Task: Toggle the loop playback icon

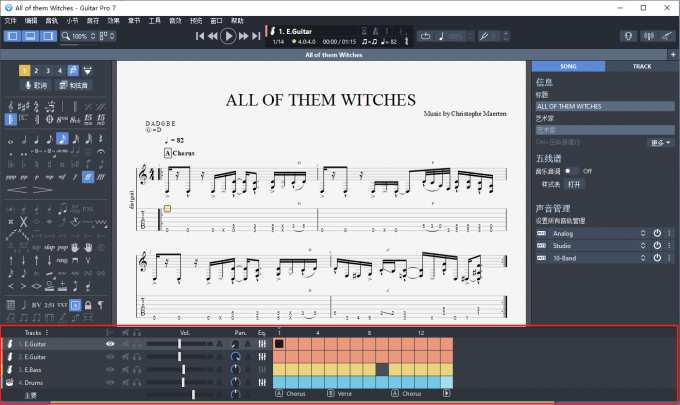Action: click(425, 36)
